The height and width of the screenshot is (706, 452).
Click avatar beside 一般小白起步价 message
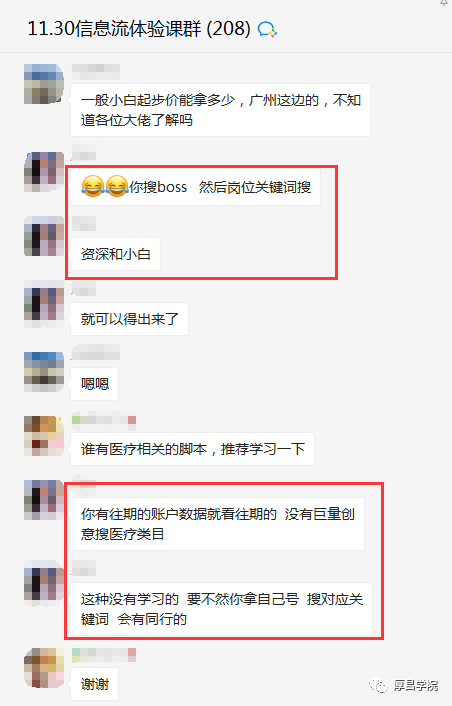pyautogui.click(x=44, y=84)
